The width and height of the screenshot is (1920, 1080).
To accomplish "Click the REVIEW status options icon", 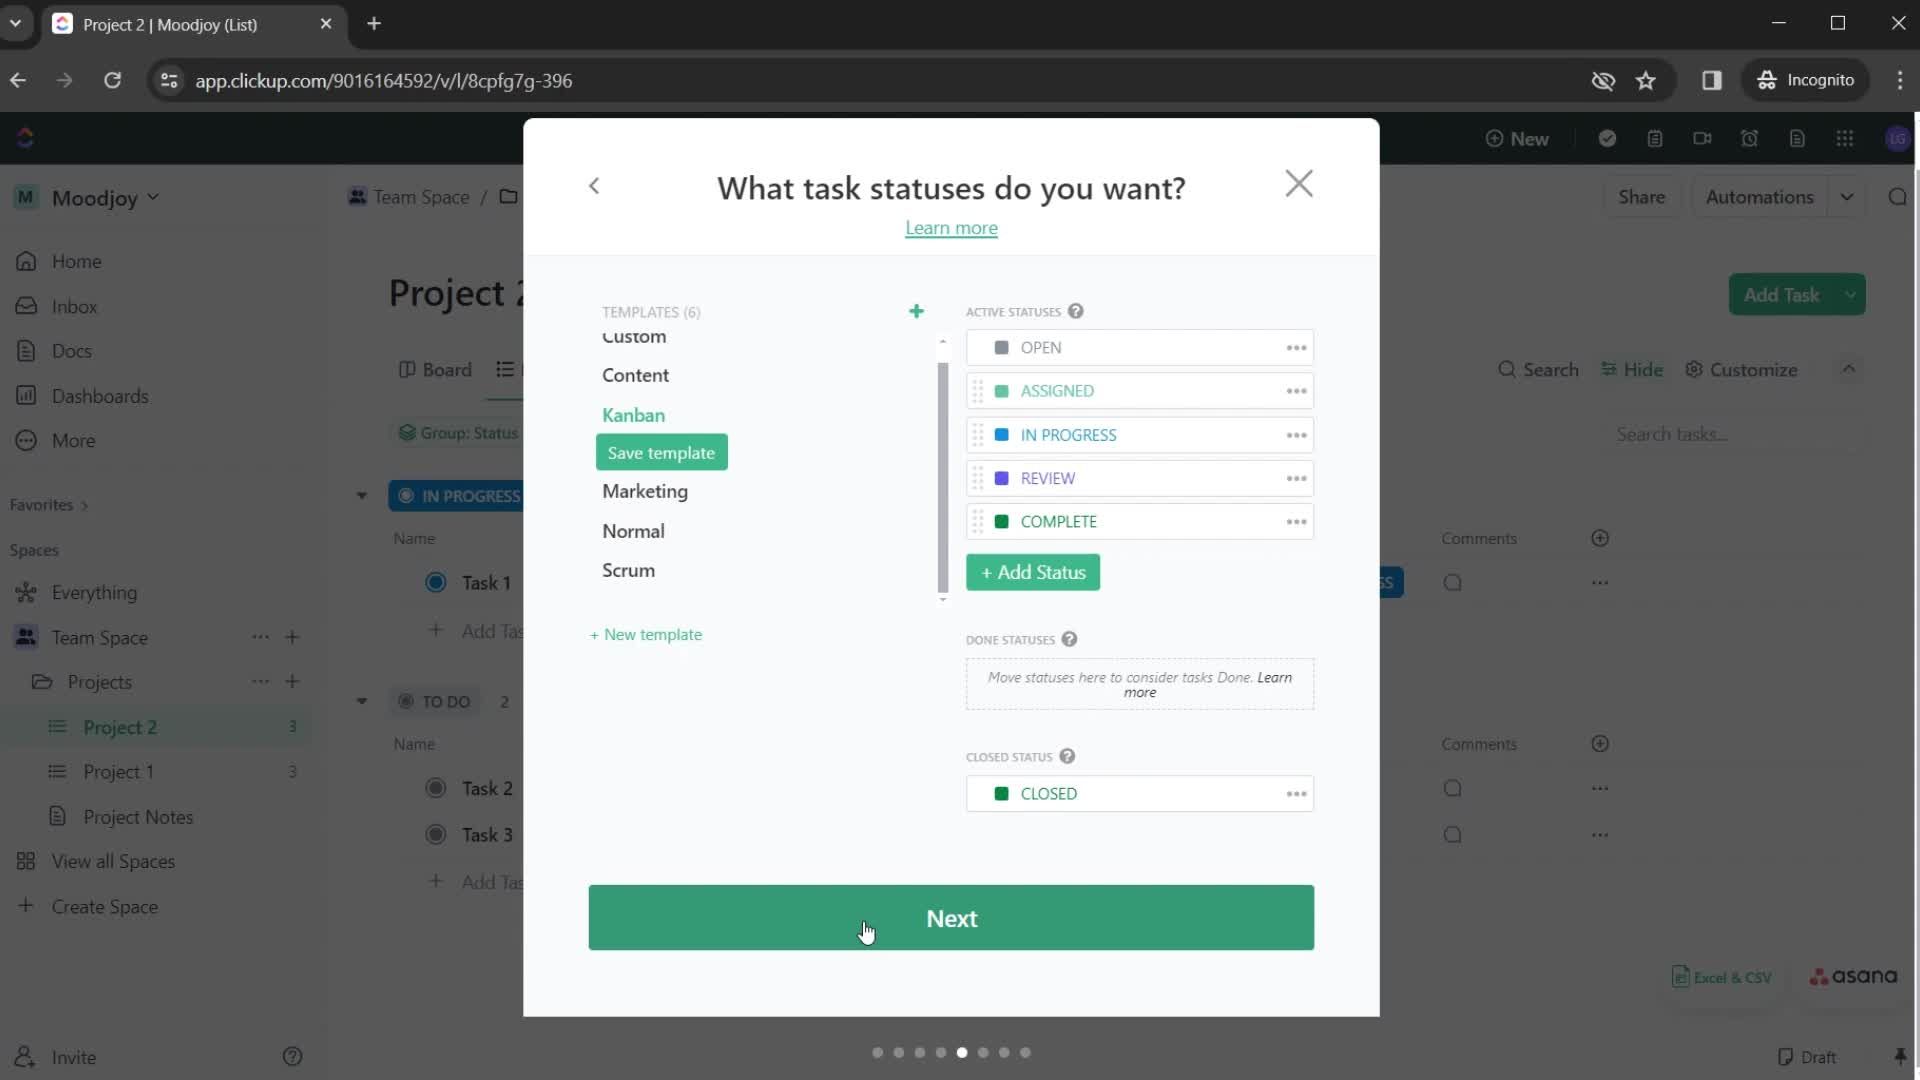I will (x=1298, y=477).
